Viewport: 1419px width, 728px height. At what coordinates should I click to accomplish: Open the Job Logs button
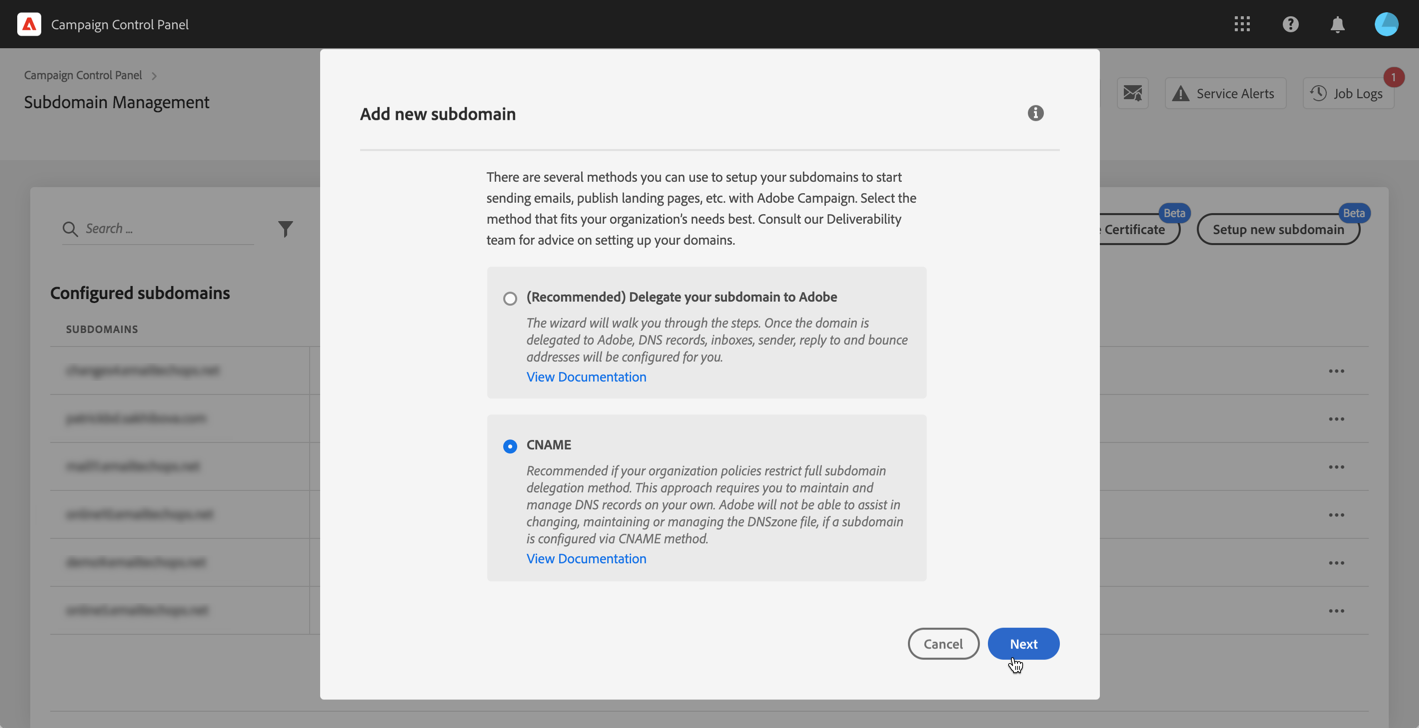[x=1348, y=93]
